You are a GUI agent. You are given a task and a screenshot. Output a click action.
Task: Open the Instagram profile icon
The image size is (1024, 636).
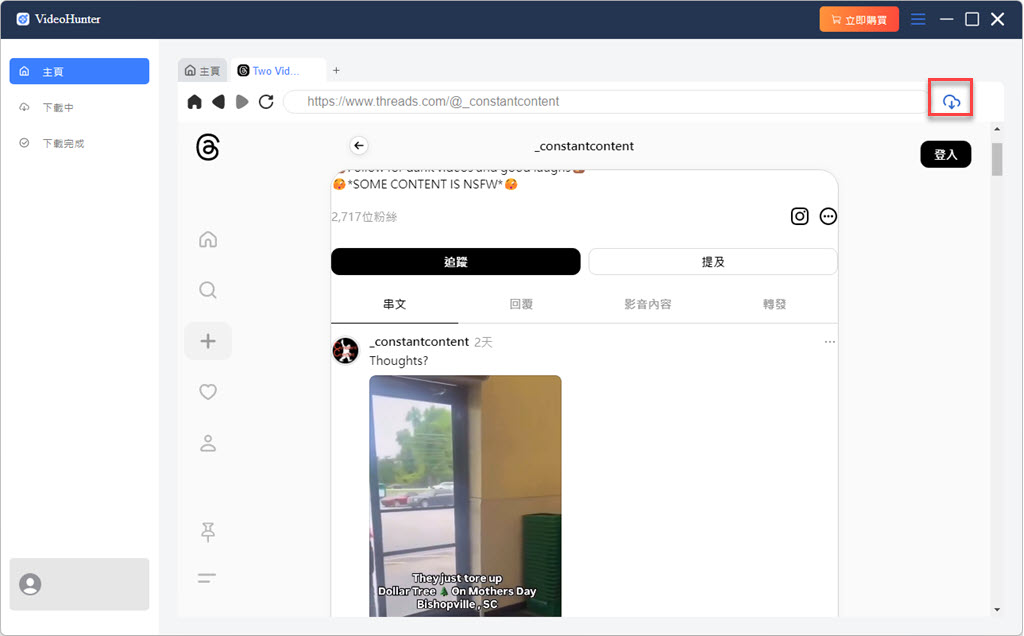(x=799, y=216)
